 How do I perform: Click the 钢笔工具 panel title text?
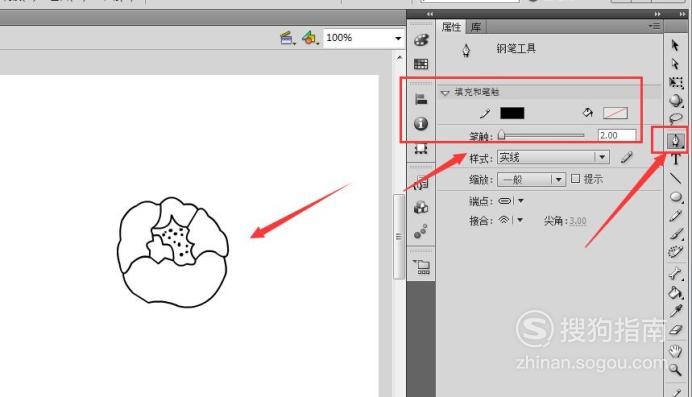click(x=516, y=49)
